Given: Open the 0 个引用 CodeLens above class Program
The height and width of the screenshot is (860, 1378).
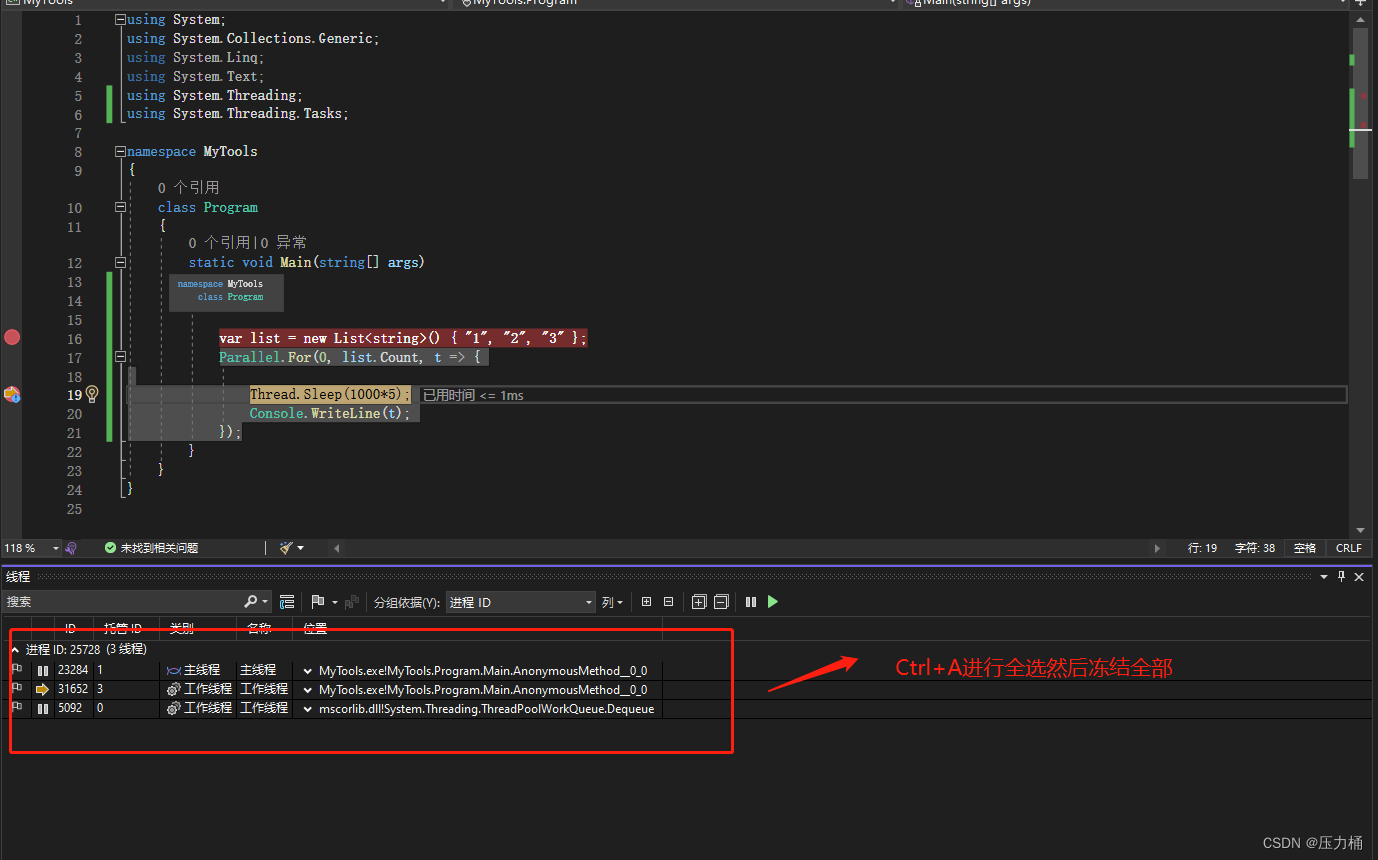Looking at the screenshot, I should click(188, 188).
